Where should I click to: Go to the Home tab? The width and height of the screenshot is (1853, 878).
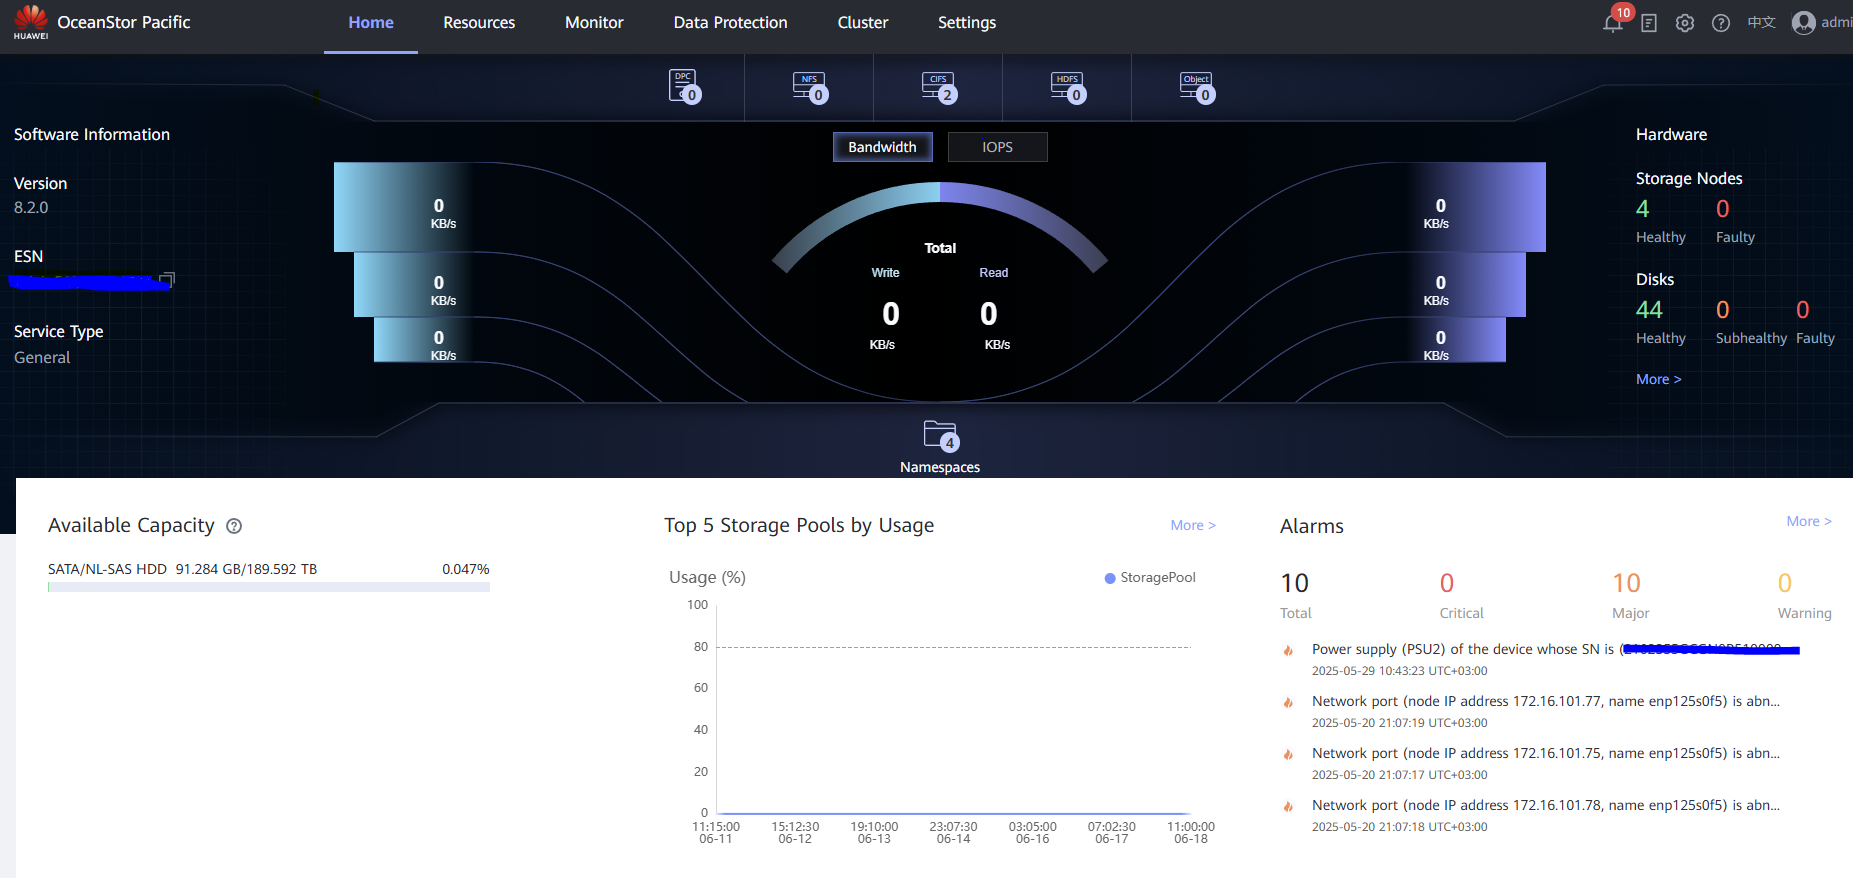pyautogui.click(x=371, y=22)
